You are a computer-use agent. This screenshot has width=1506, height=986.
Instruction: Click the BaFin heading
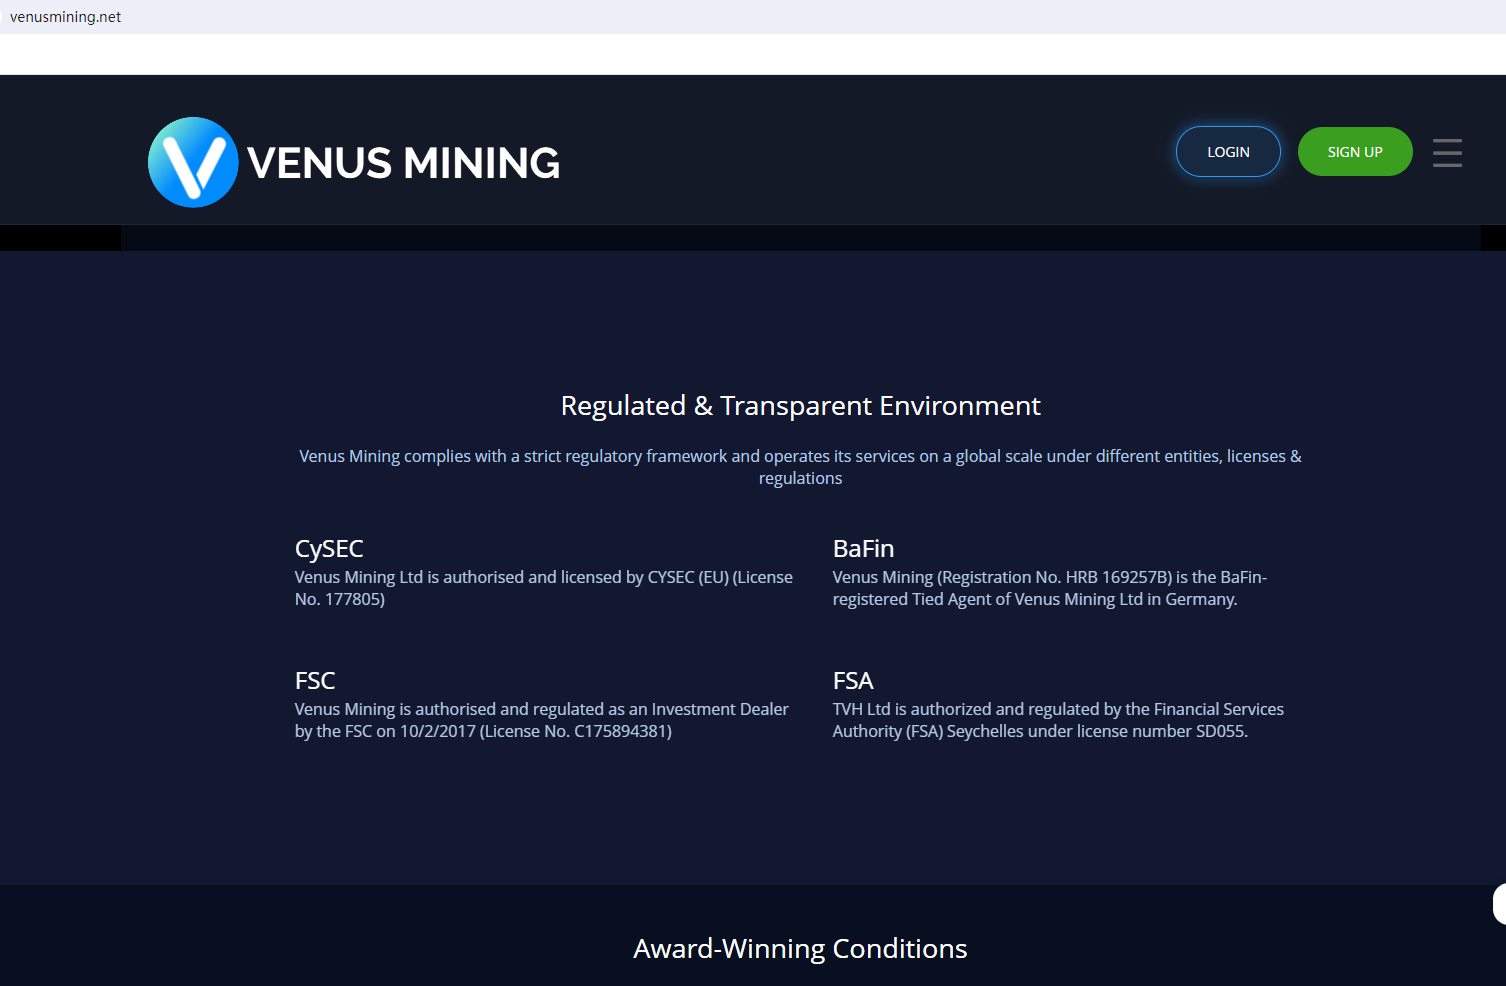click(x=863, y=549)
